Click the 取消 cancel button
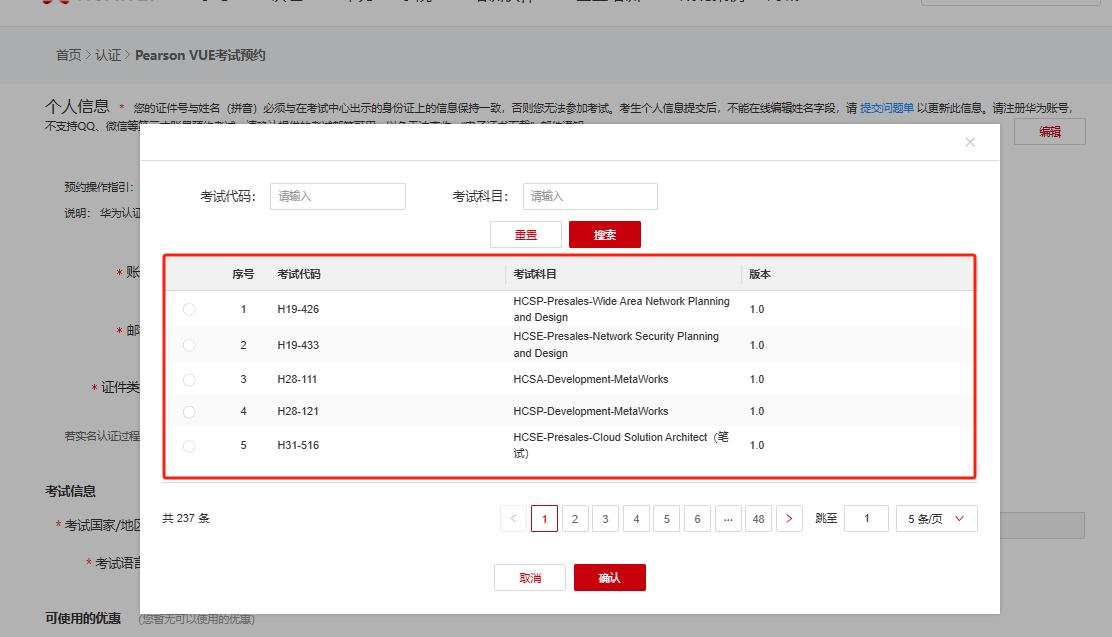Image resolution: width=1112 pixels, height=637 pixels. (x=530, y=577)
